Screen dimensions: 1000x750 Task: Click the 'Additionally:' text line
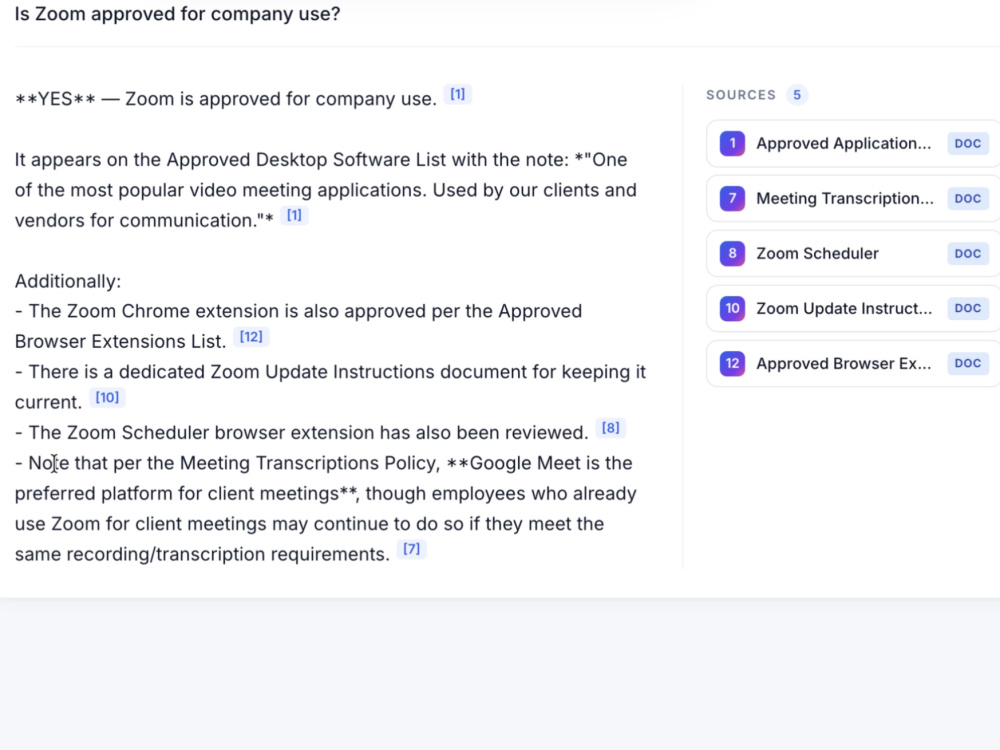[68, 281]
